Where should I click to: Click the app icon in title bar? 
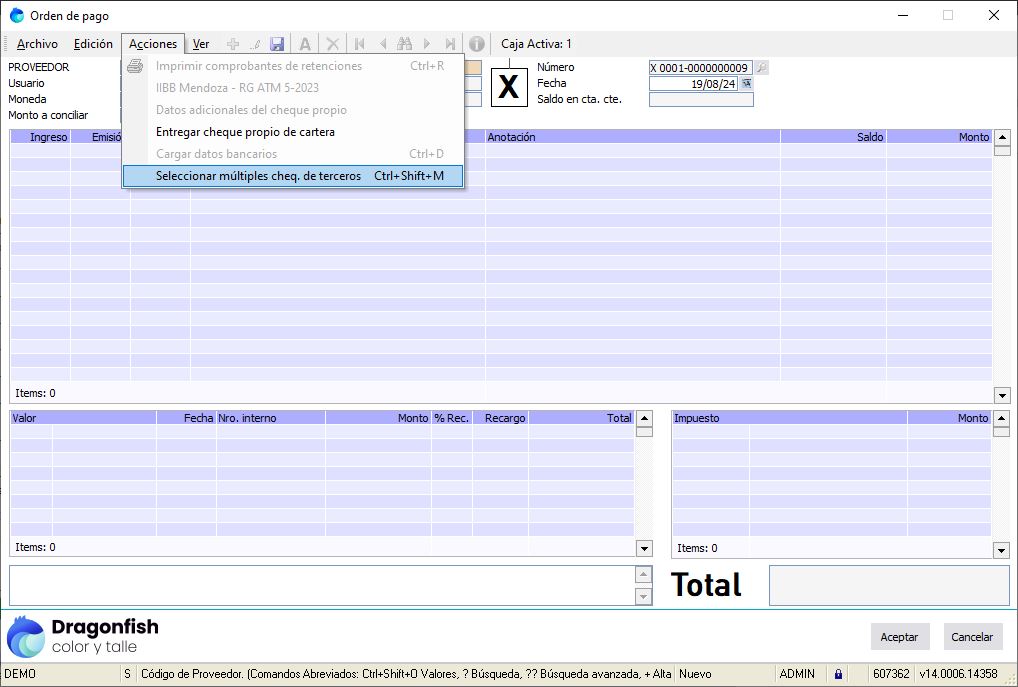17,16
